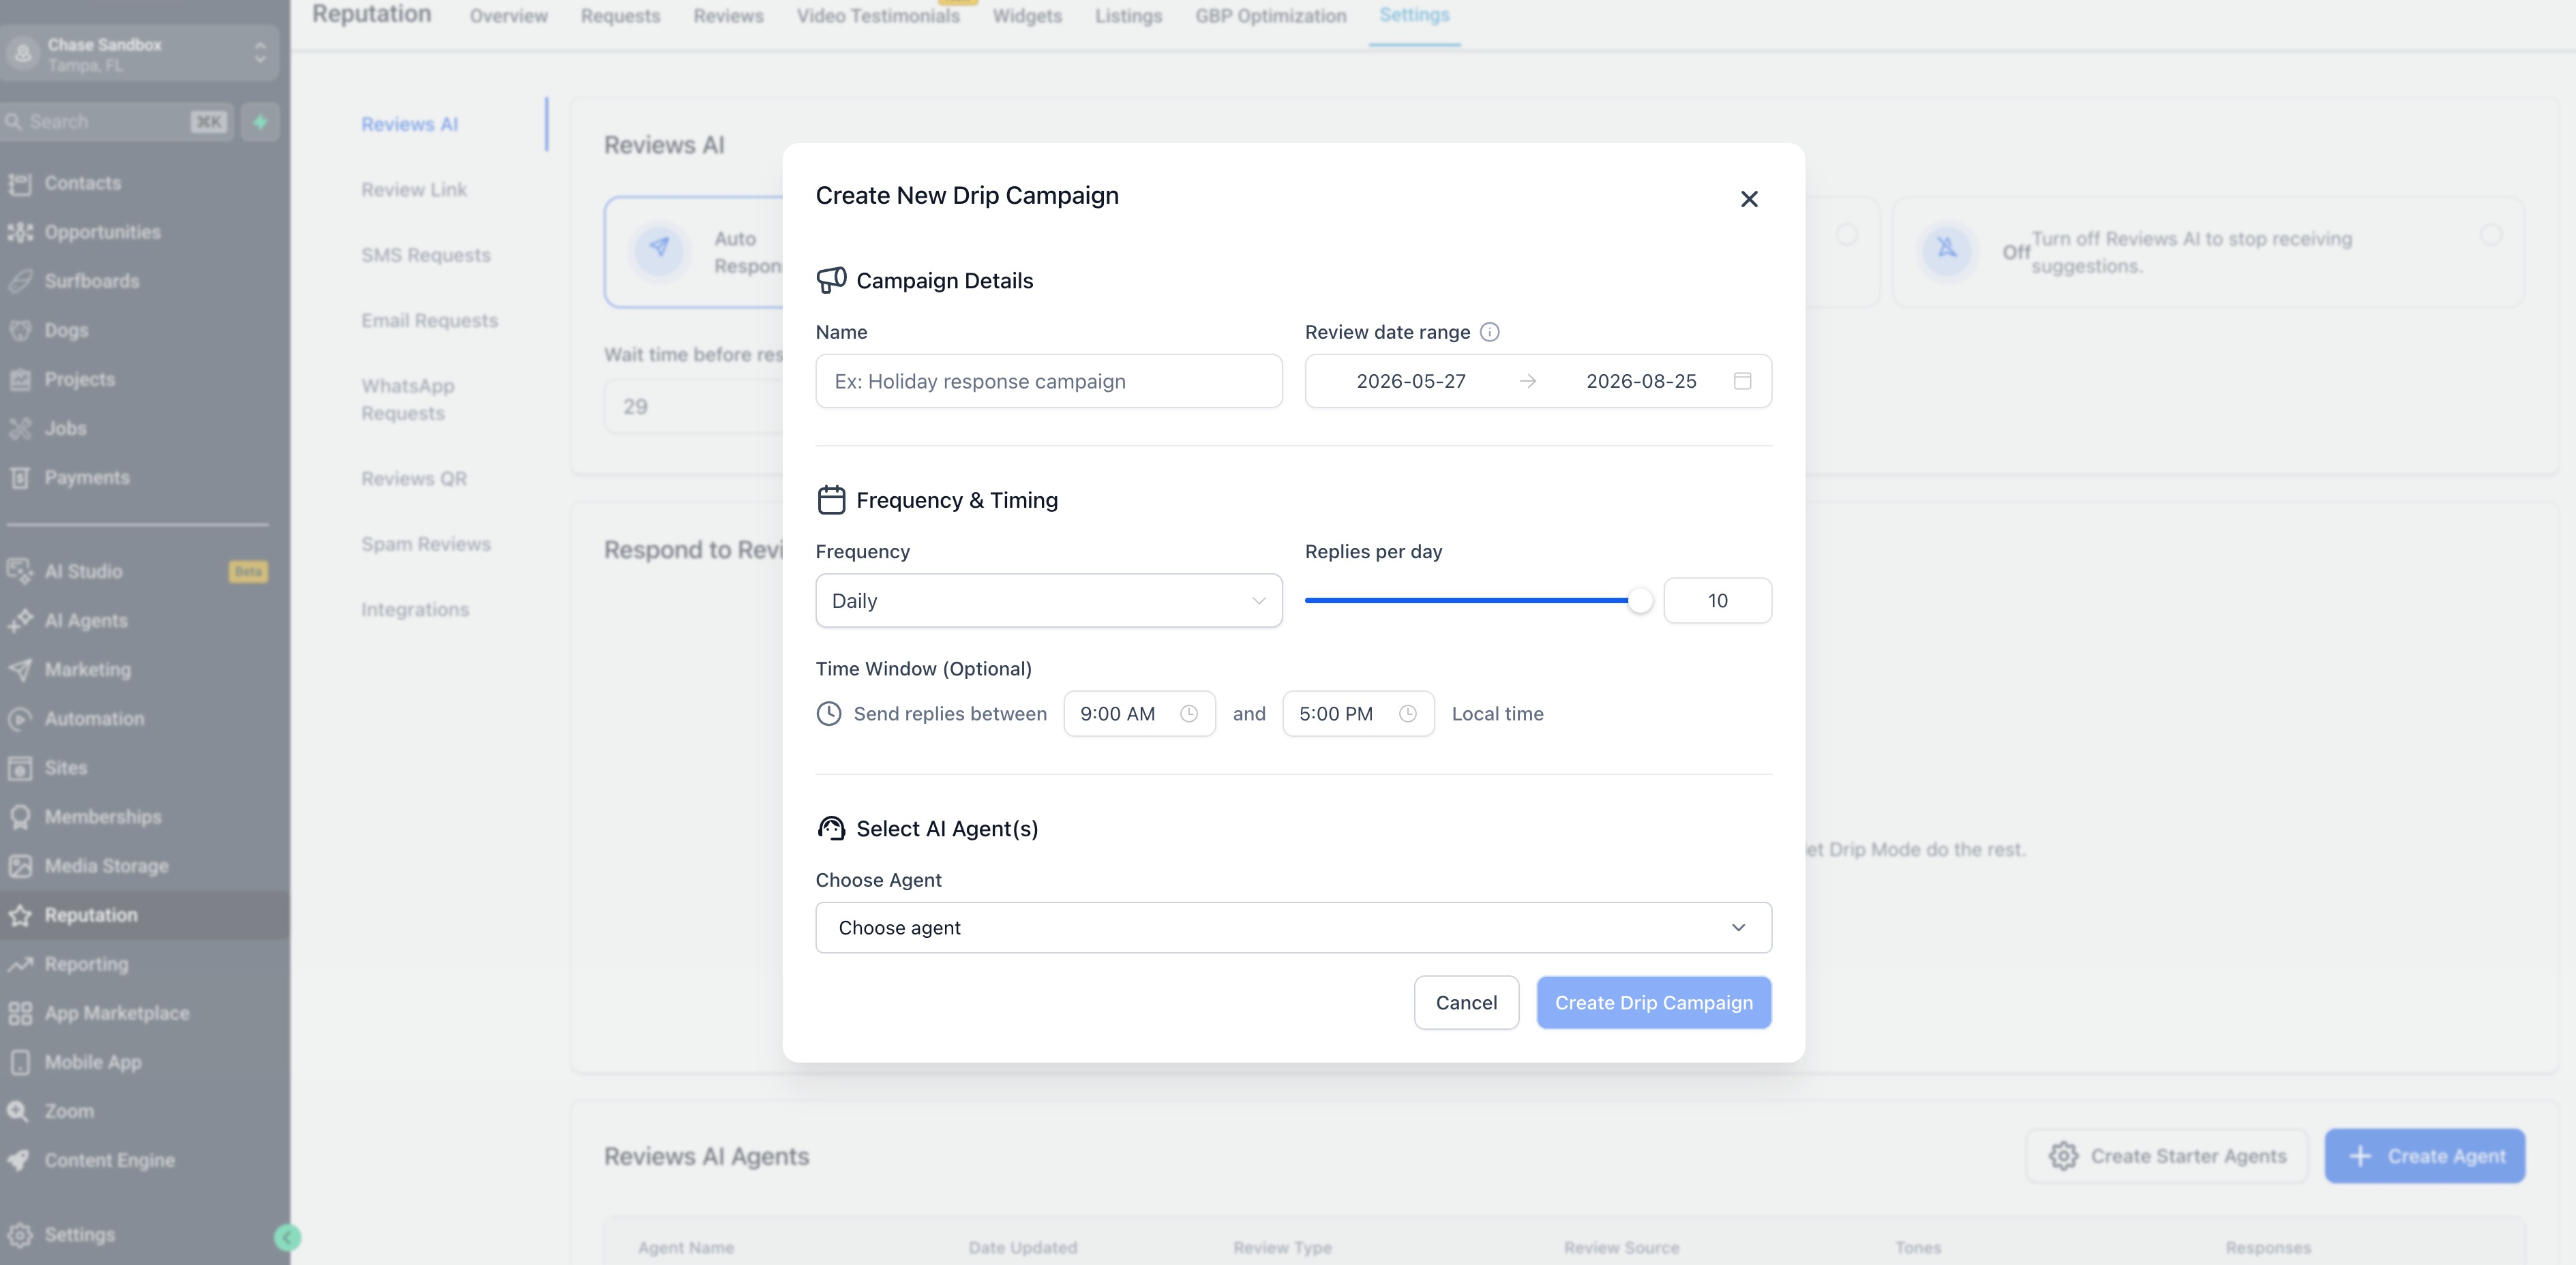Open Reviews QR settings section
The width and height of the screenshot is (2576, 1265).
(x=414, y=479)
